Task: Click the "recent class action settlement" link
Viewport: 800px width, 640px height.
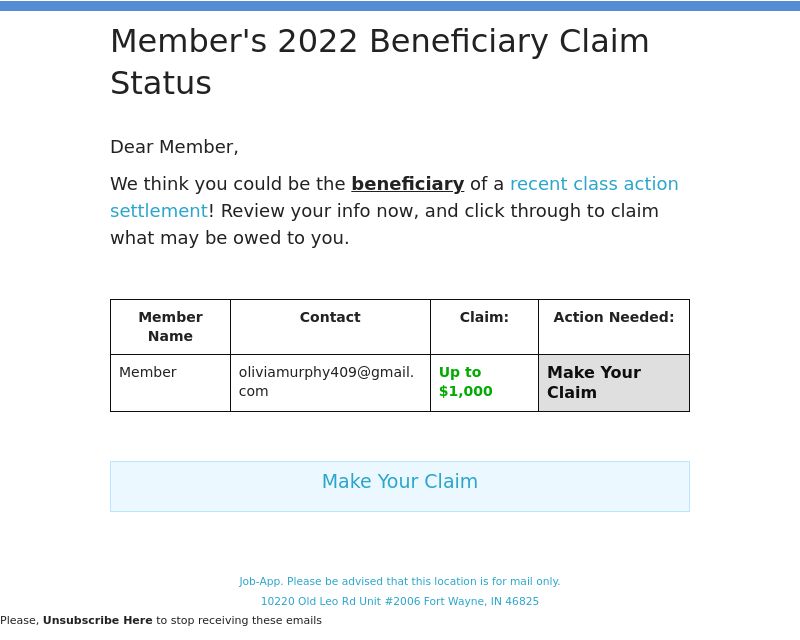Action: click(x=593, y=185)
